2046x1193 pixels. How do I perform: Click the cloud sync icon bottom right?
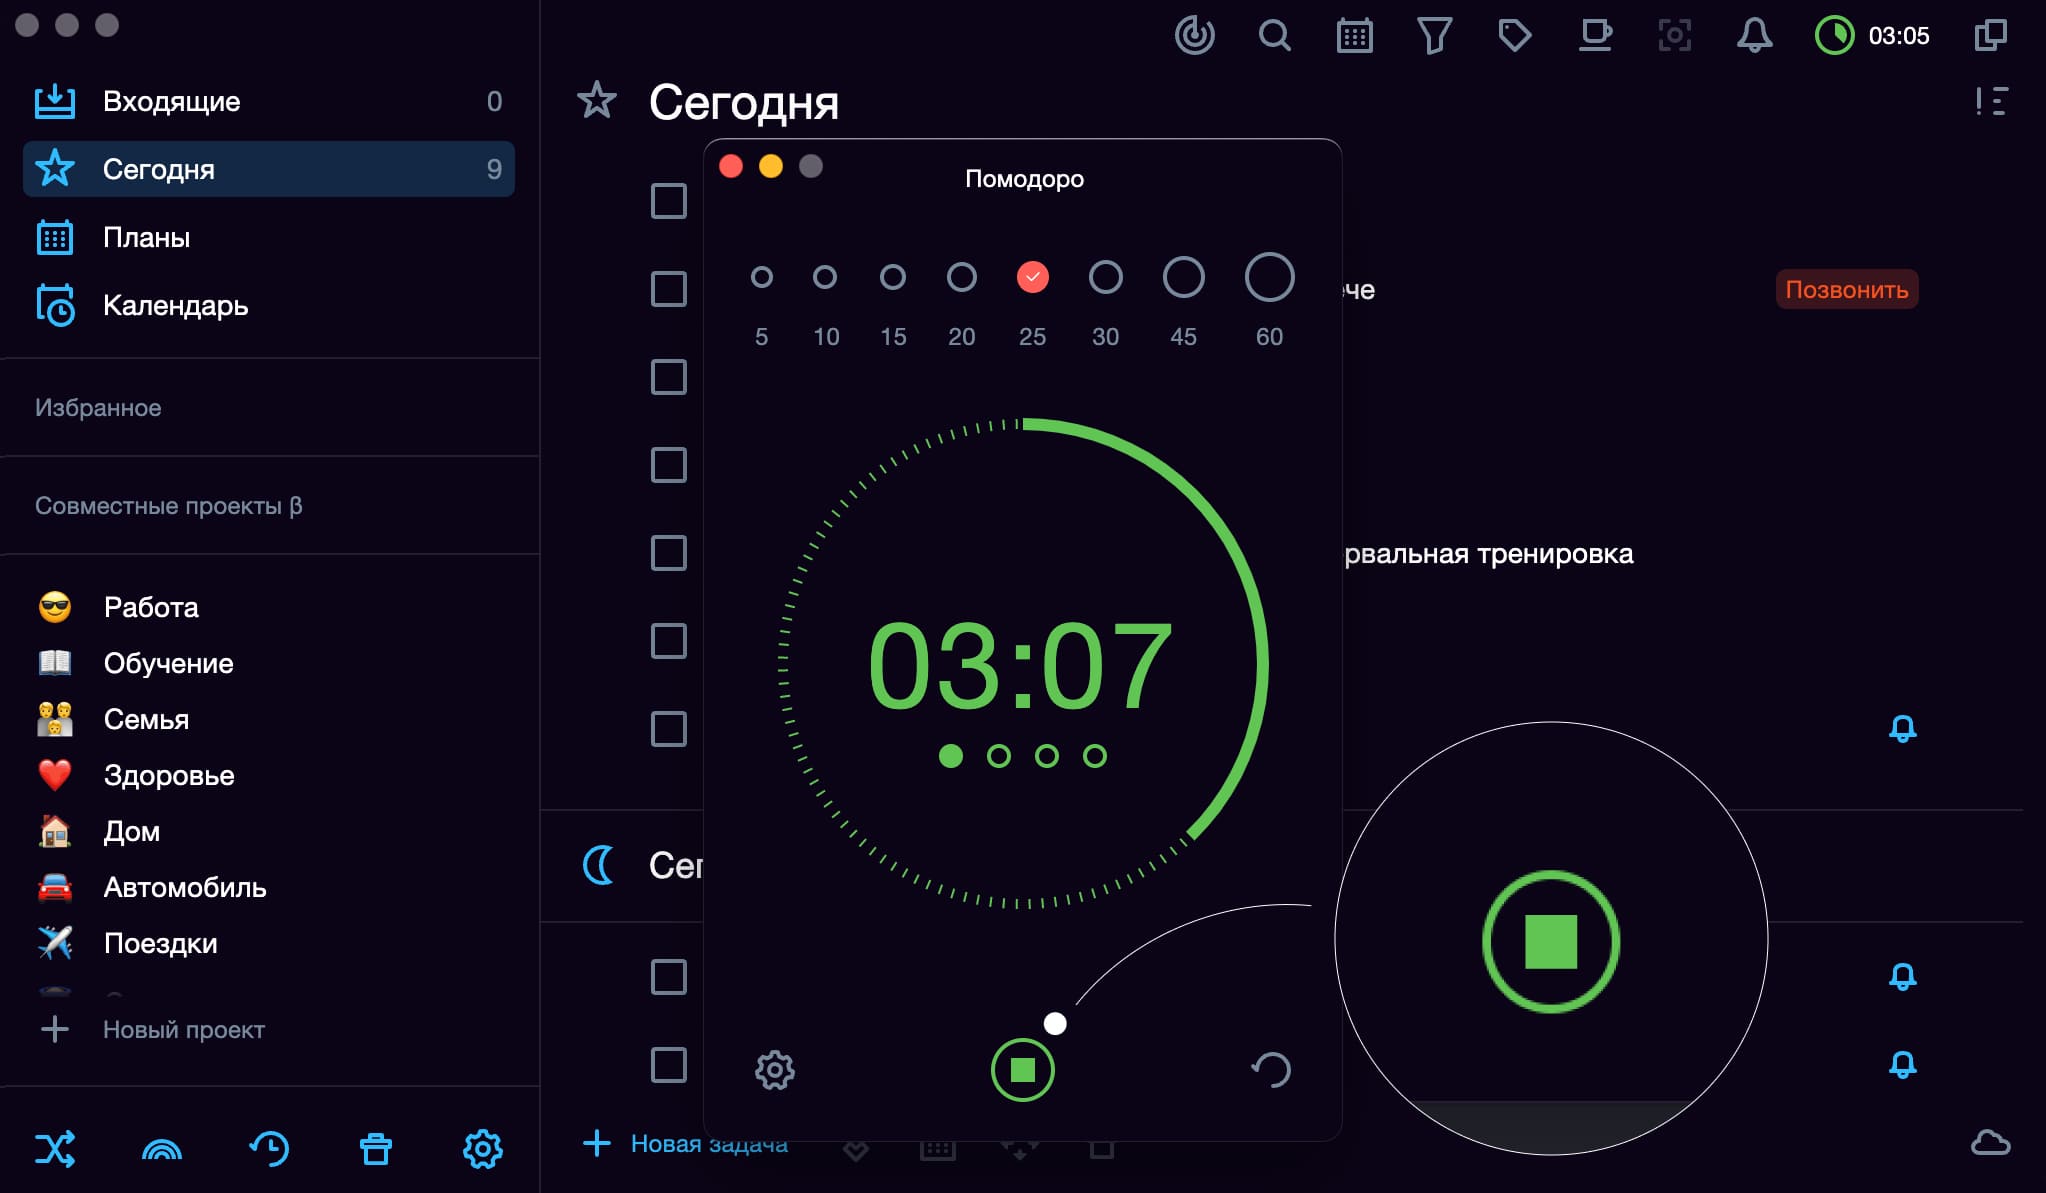1990,1143
